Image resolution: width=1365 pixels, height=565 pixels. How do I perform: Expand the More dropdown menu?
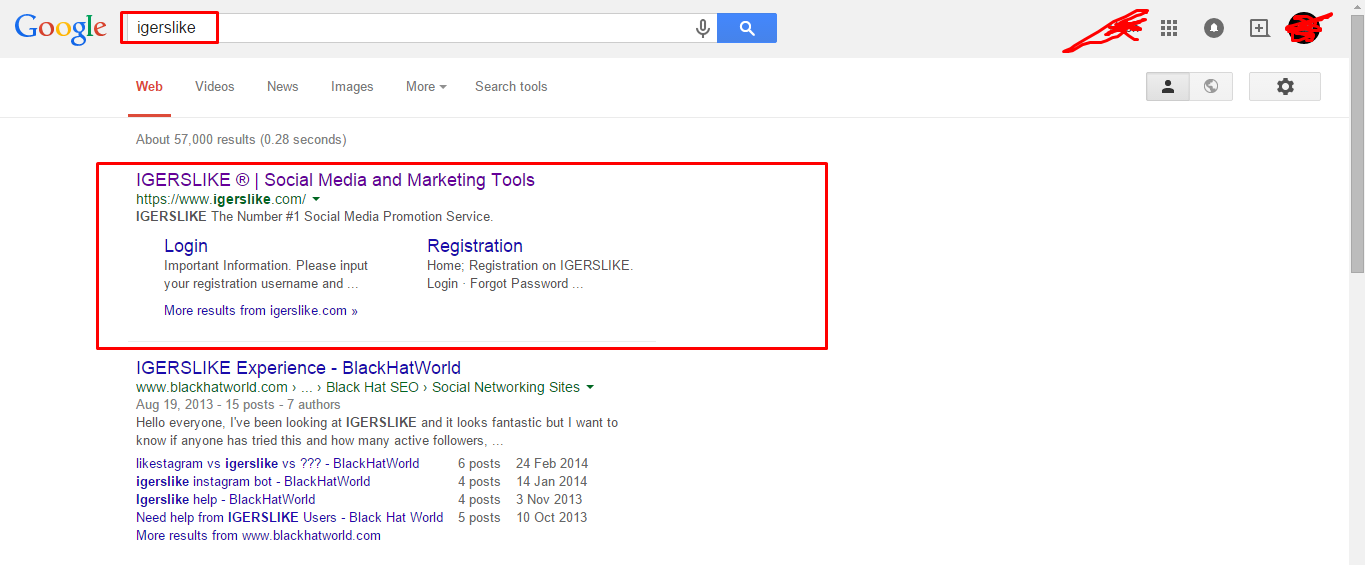coord(426,87)
